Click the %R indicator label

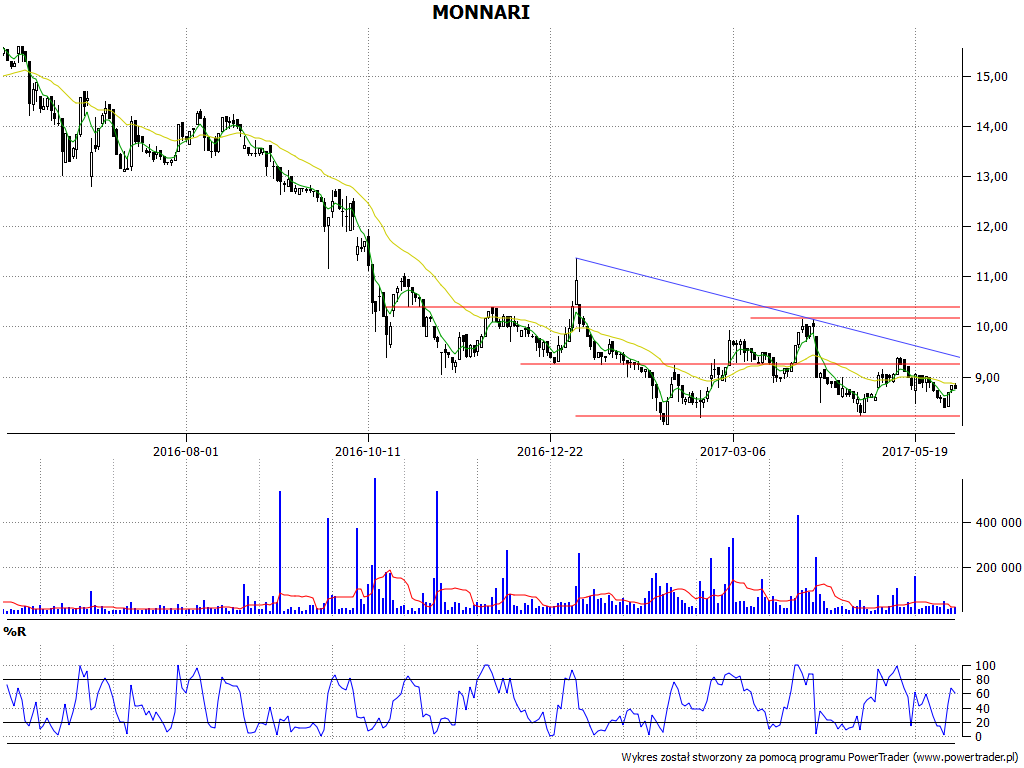click(14, 632)
